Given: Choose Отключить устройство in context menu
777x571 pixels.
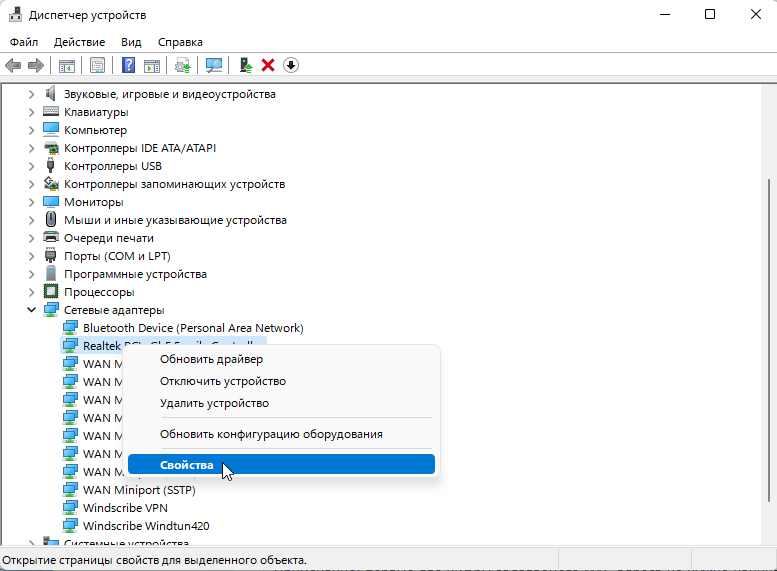Looking at the screenshot, I should click(x=281, y=381).
